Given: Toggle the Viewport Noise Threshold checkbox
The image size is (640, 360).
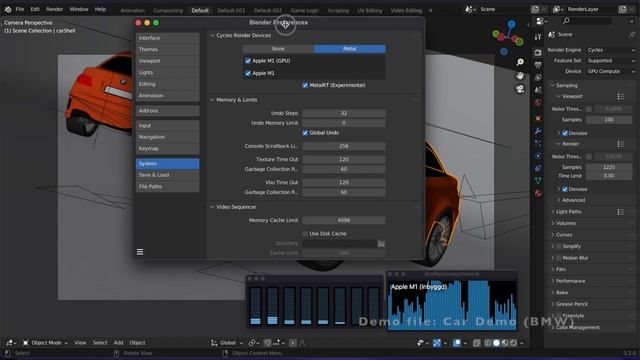Looking at the screenshot, I should click(589, 109).
